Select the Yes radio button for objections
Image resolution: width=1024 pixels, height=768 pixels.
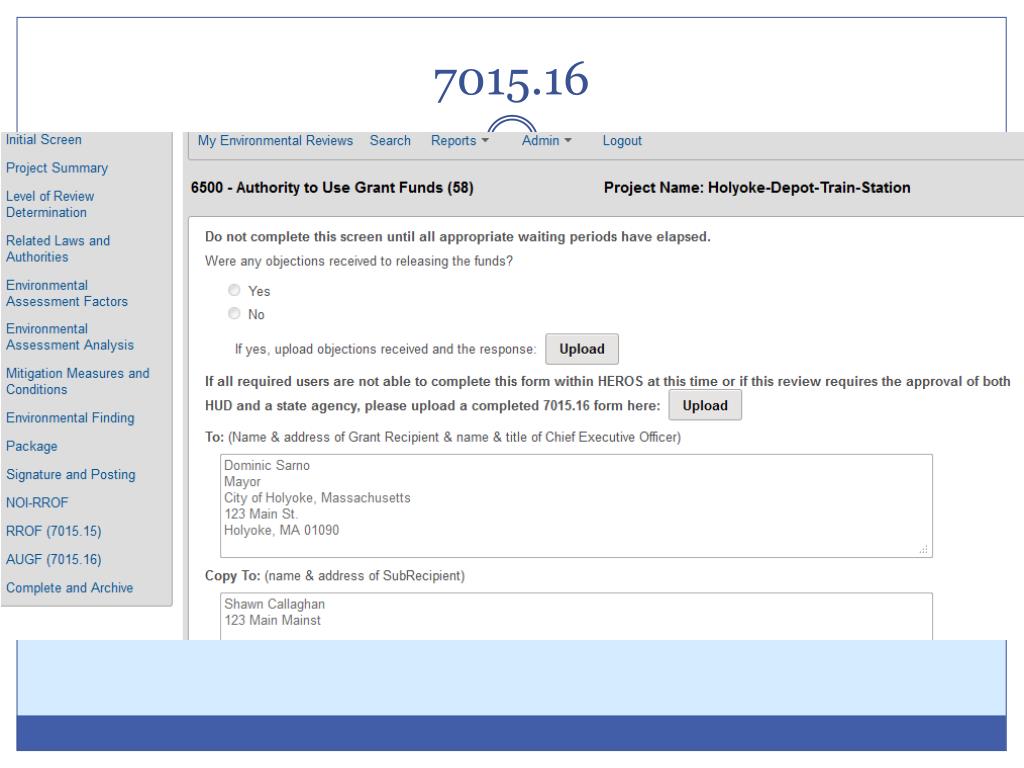(x=234, y=290)
